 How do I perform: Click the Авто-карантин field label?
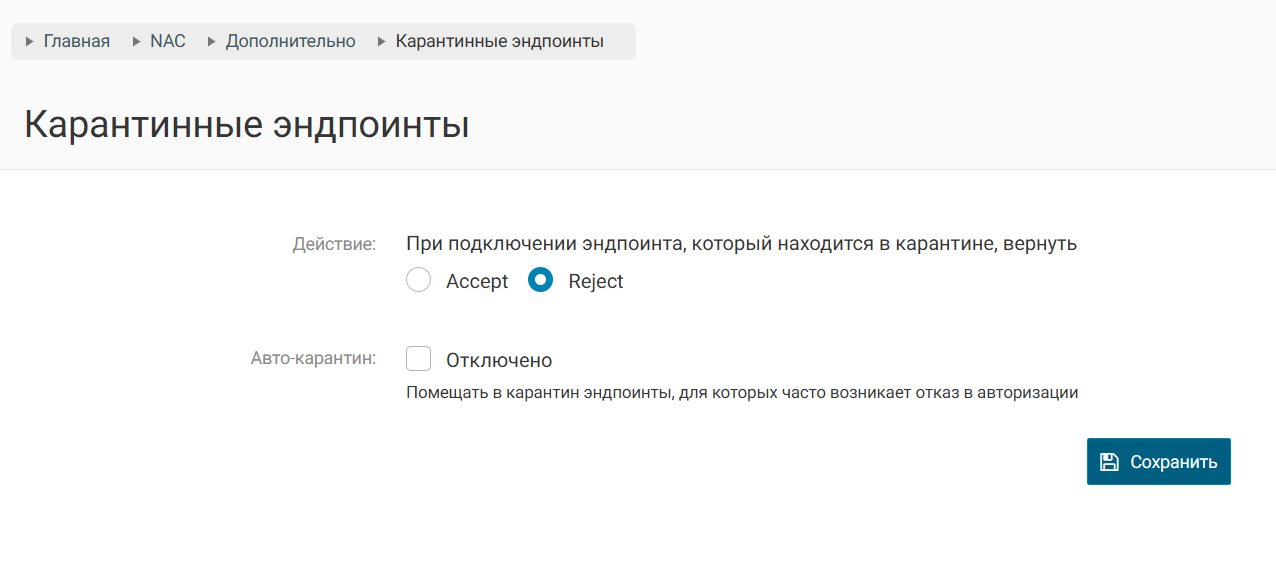(313, 358)
